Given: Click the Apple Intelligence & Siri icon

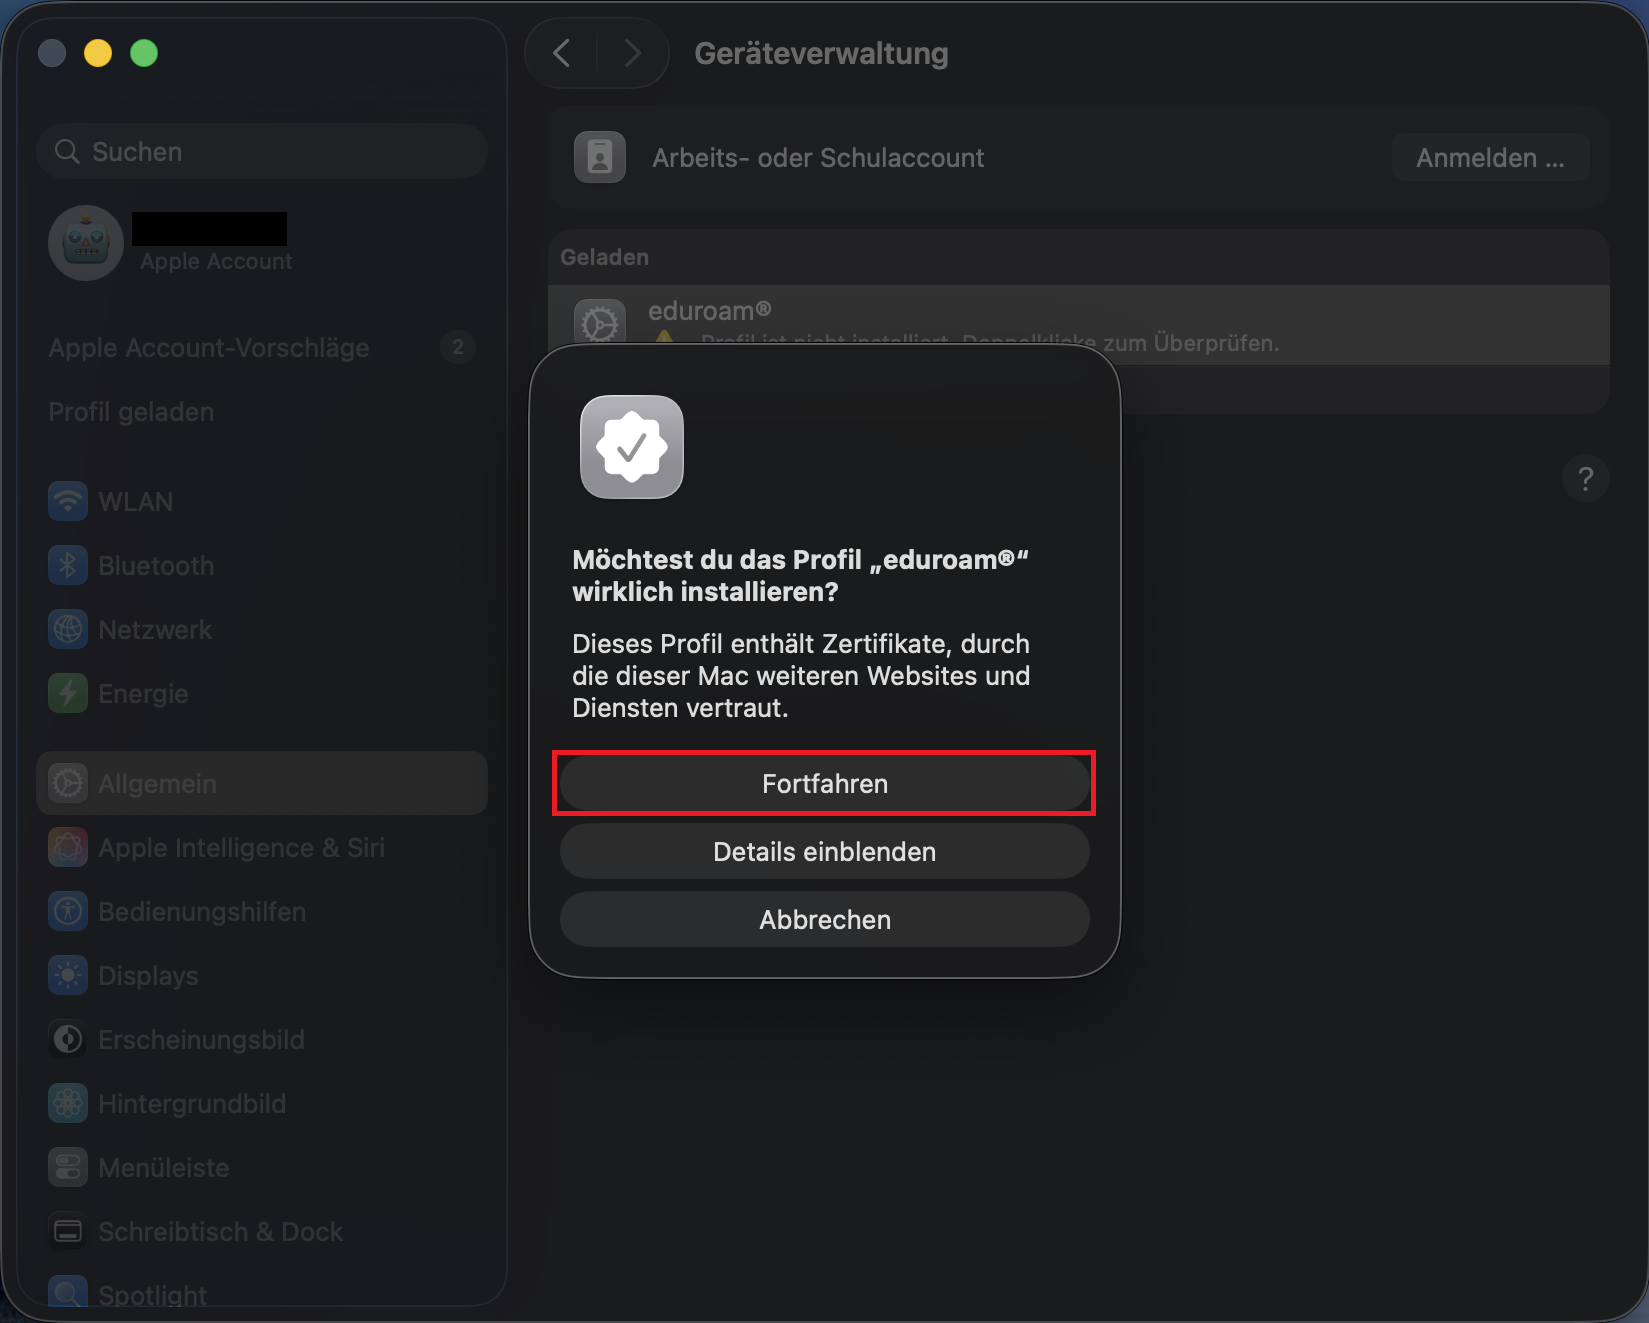Looking at the screenshot, I should coord(68,847).
